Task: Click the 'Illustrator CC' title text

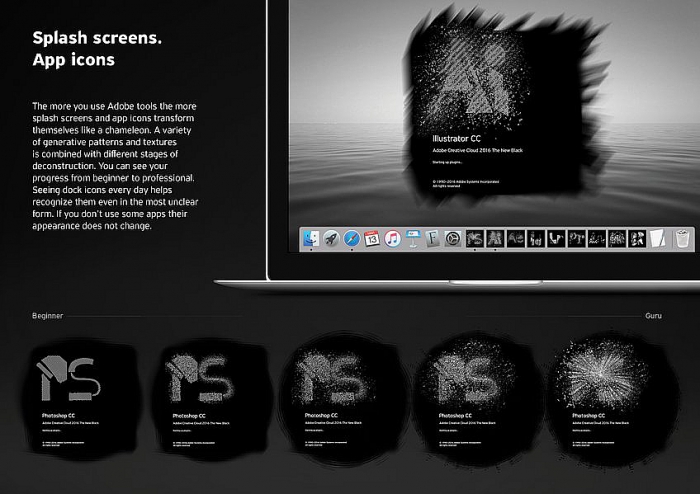Action: click(x=456, y=139)
